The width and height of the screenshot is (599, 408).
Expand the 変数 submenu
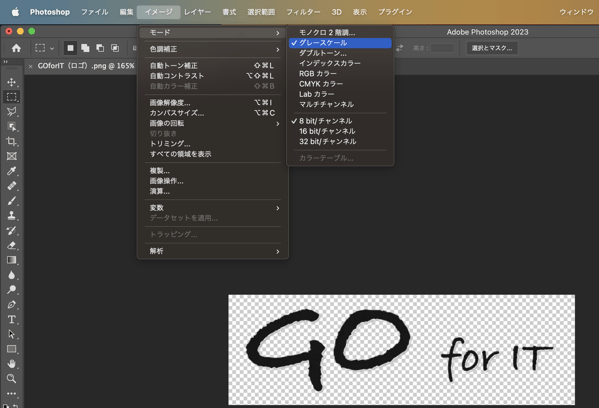tap(213, 208)
